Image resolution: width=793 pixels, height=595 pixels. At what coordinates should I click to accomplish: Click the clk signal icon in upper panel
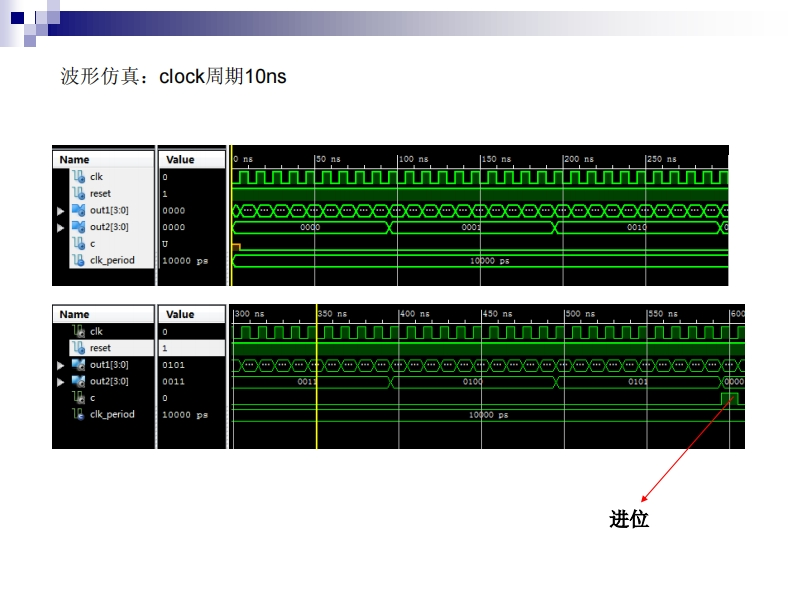(78, 177)
